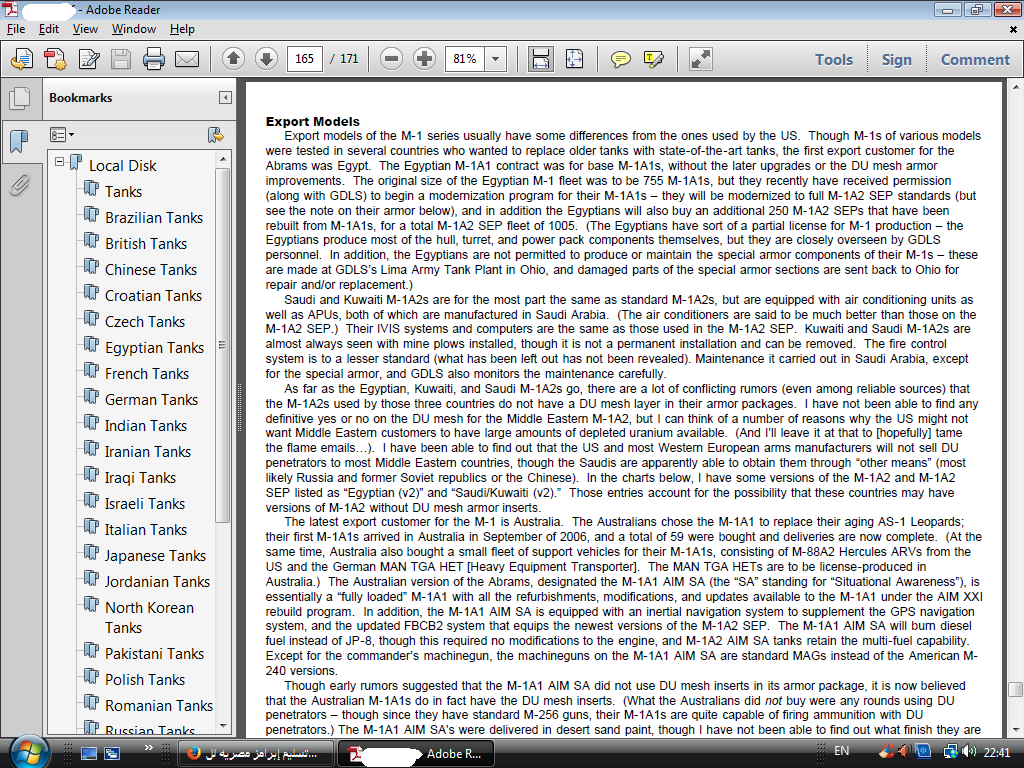Open the Tanks bookmark

point(123,191)
